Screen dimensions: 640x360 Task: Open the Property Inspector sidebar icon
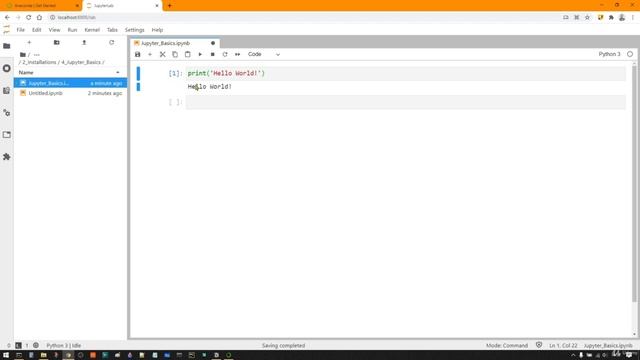[7, 113]
